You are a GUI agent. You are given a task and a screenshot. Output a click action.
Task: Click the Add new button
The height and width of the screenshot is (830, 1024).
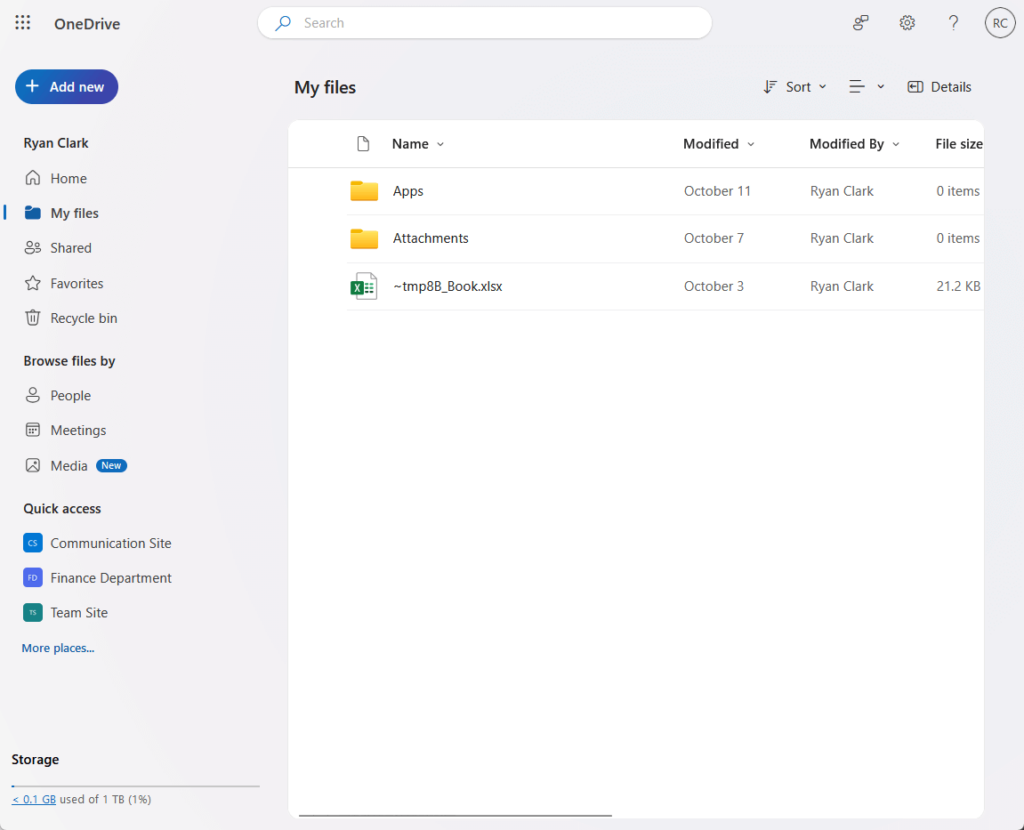pyautogui.click(x=67, y=87)
